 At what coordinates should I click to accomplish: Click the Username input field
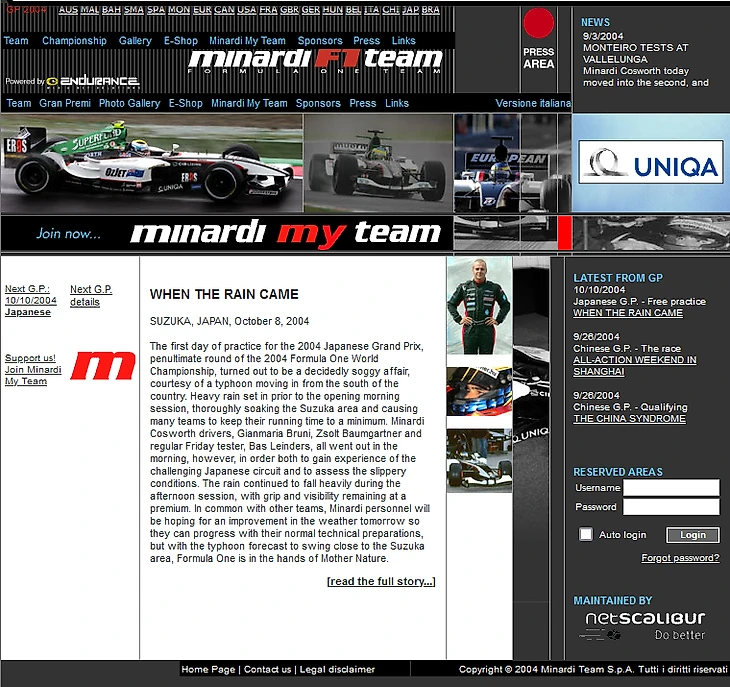pos(671,488)
